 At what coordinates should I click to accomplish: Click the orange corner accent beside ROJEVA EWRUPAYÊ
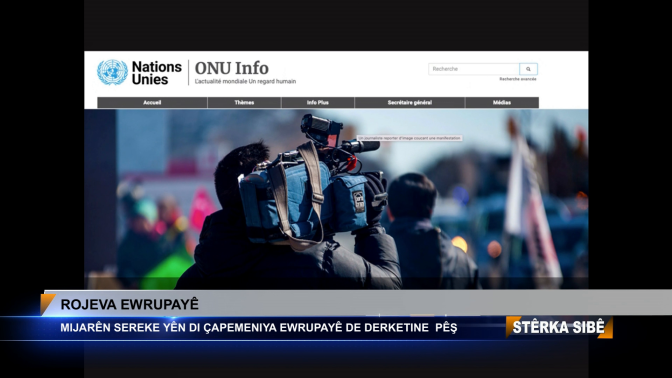[x=47, y=304]
